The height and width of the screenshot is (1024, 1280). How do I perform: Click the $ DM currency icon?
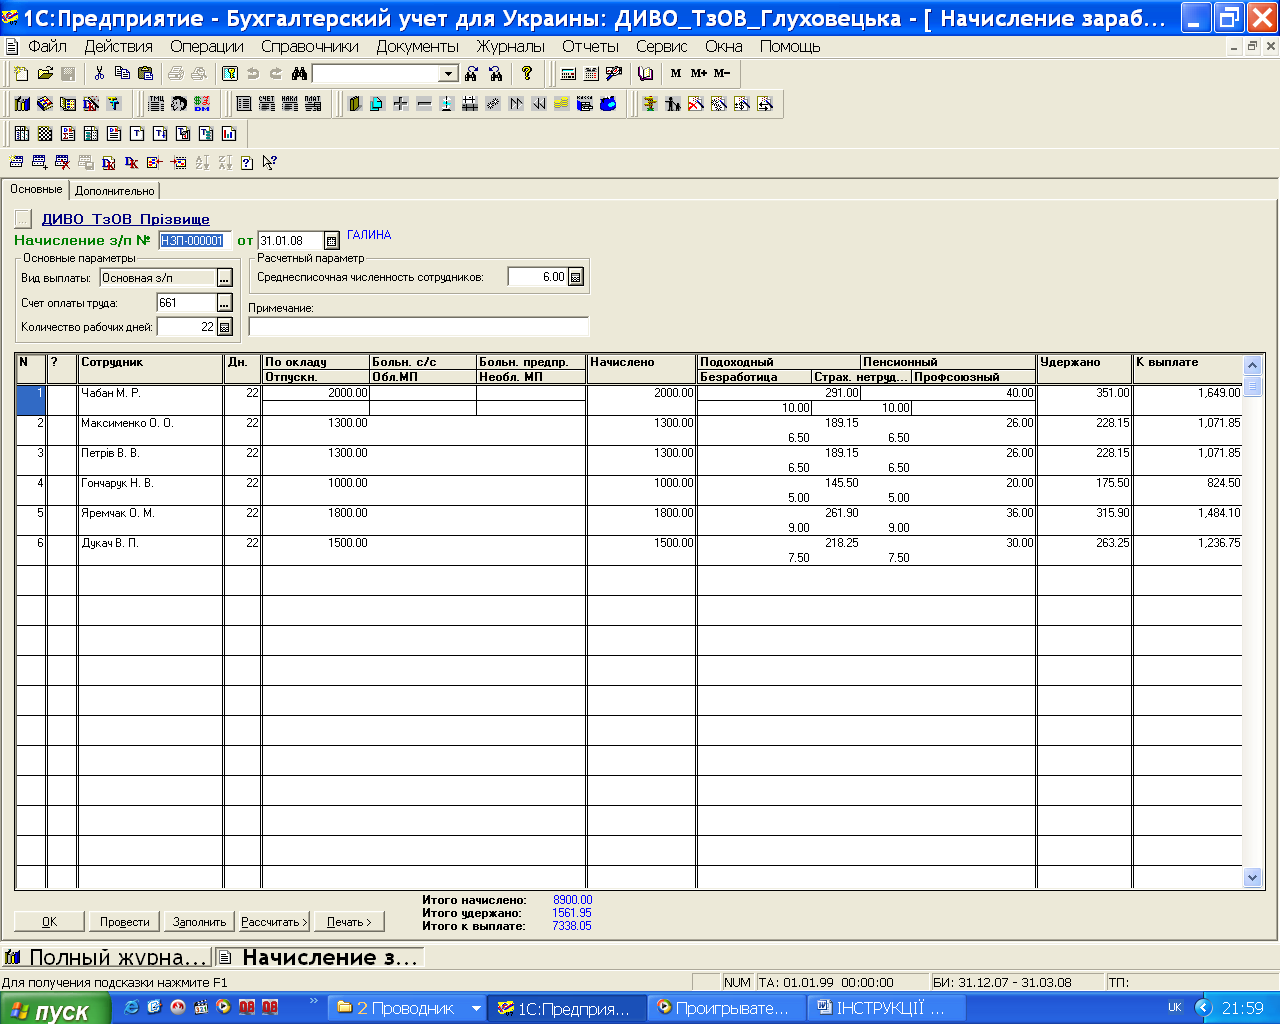pyautogui.click(x=202, y=104)
